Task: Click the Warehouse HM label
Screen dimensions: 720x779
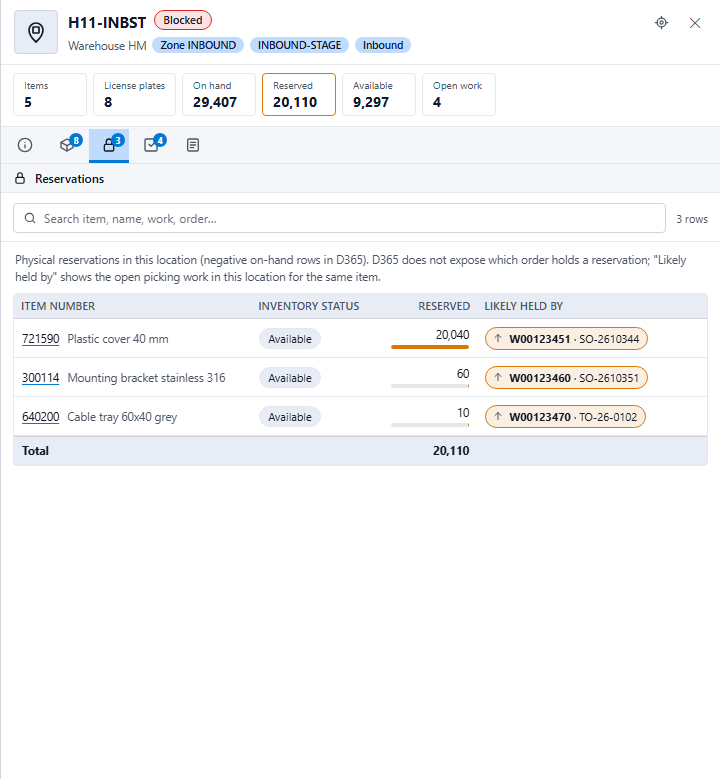Action: click(x=107, y=46)
